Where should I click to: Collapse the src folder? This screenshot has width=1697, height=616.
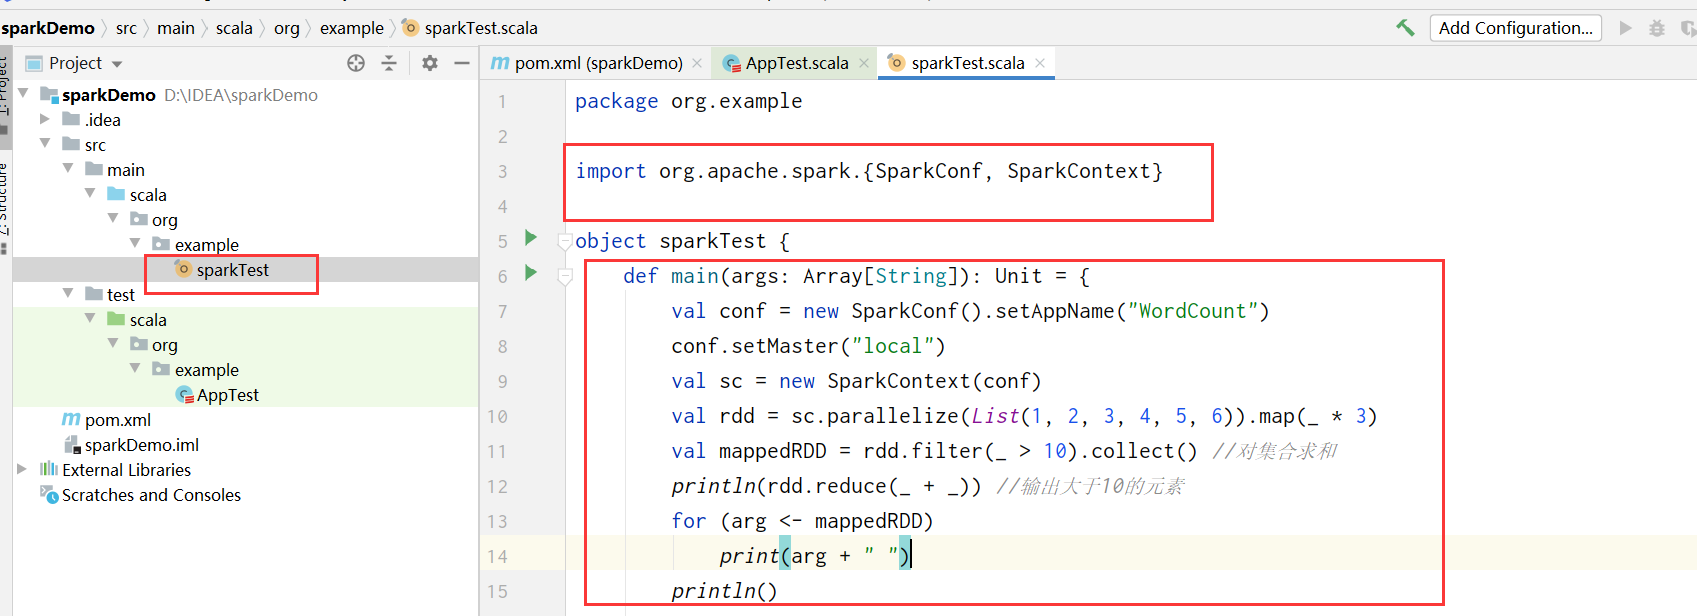pyautogui.click(x=45, y=144)
